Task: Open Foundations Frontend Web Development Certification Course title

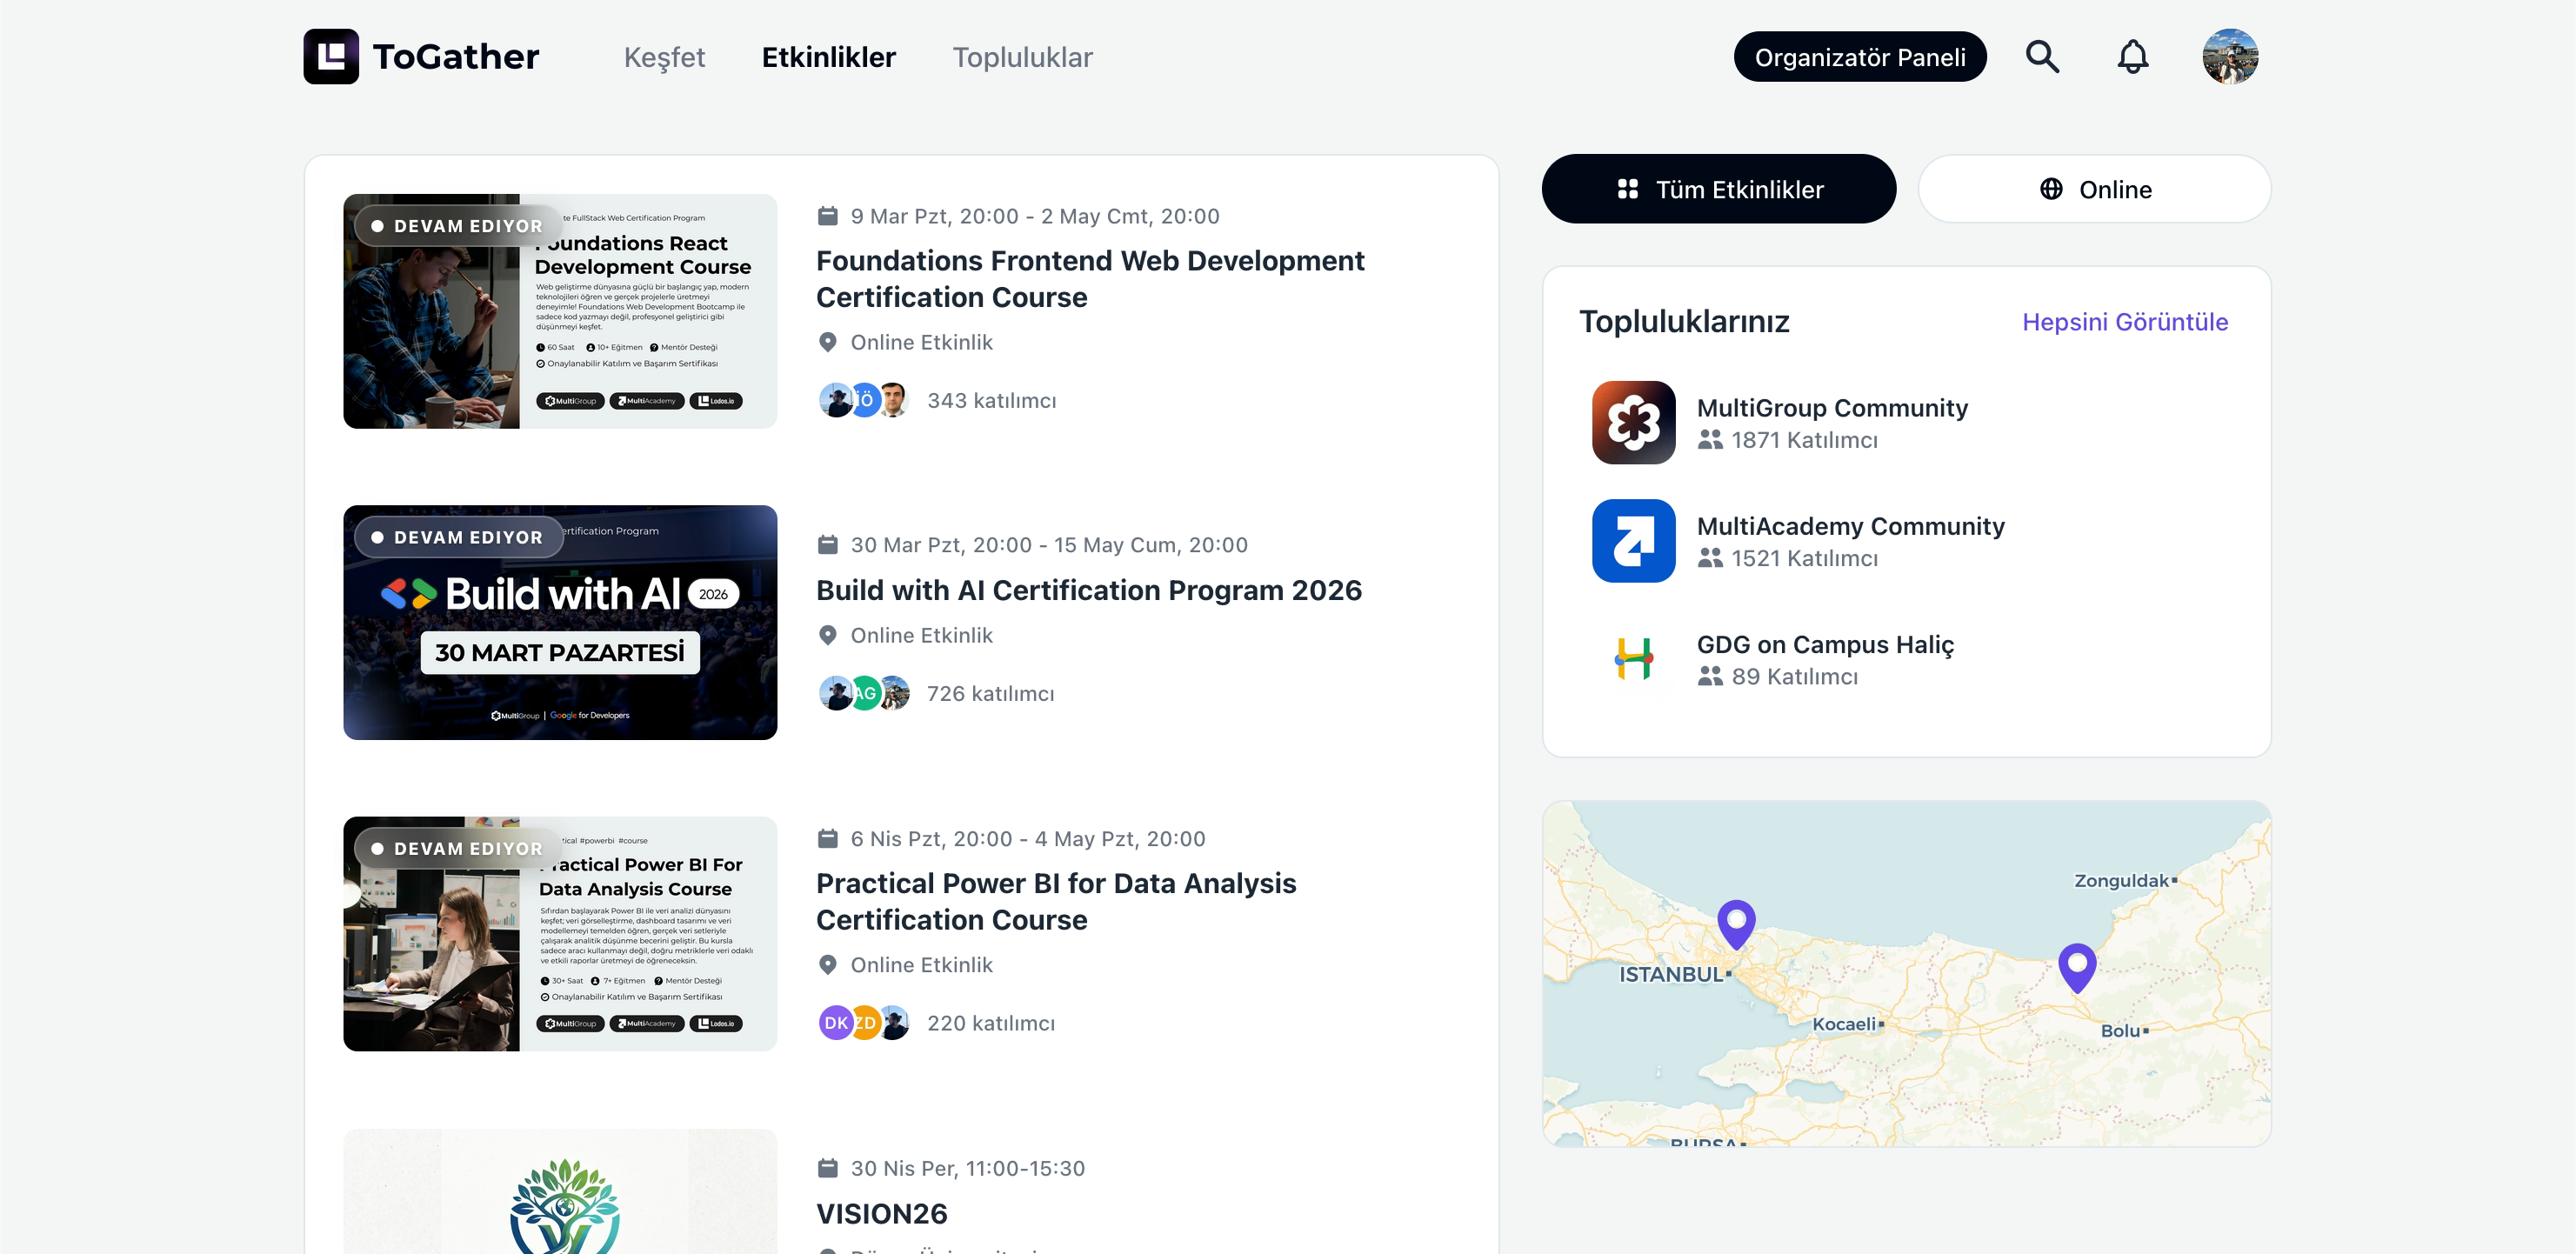Action: (1090, 279)
